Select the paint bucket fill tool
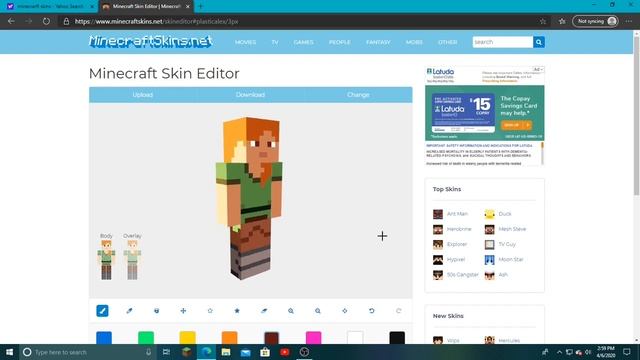Screen dimensions: 640x360 click(156, 311)
